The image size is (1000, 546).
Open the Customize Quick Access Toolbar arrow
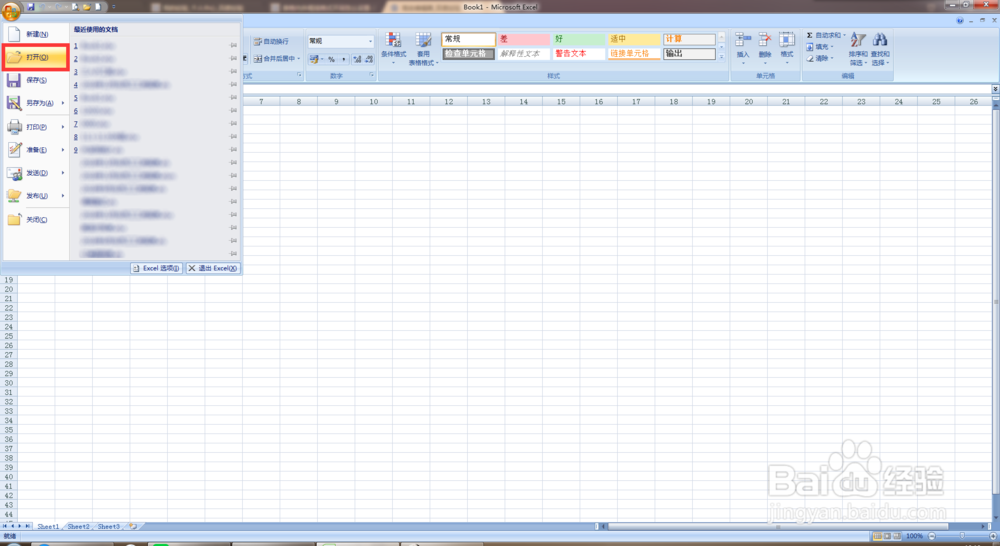click(x=114, y=7)
